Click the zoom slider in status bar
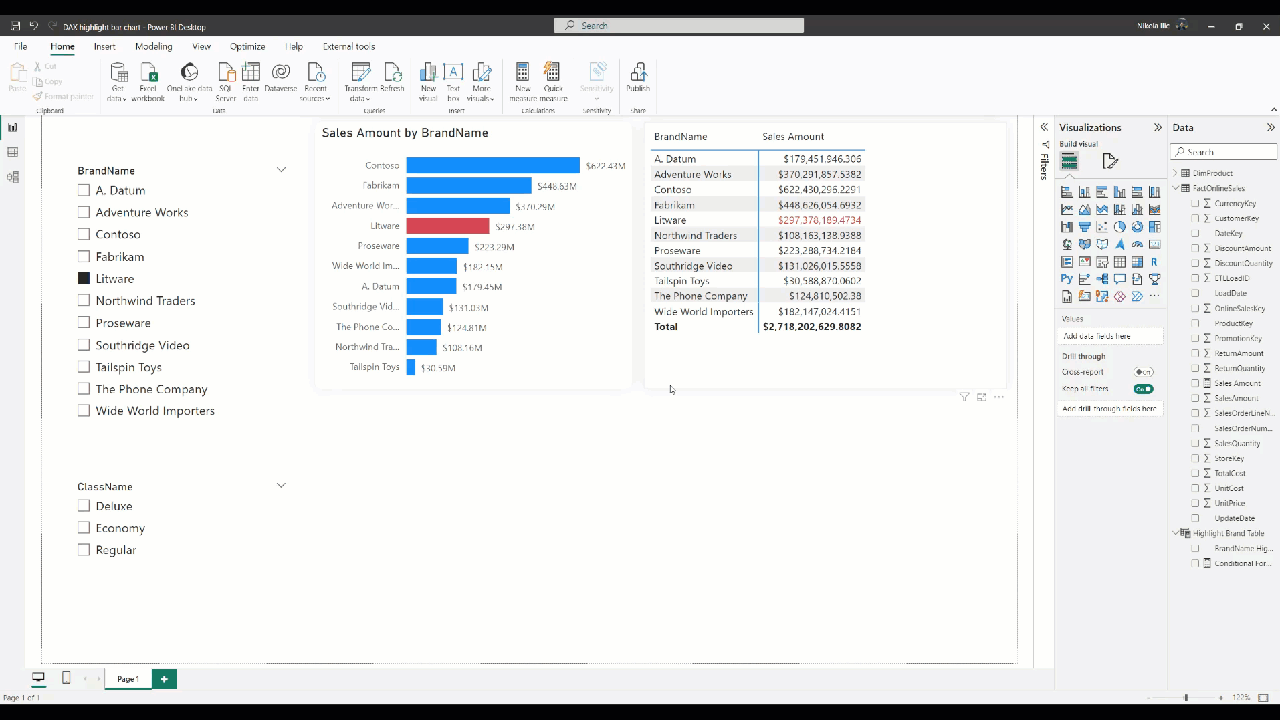The width and height of the screenshot is (1280, 720). click(x=1186, y=697)
